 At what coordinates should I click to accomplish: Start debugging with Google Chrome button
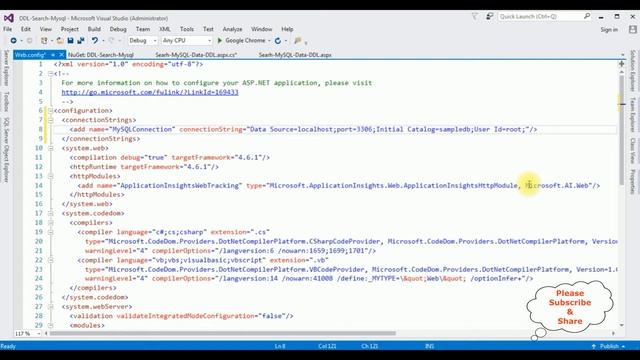tap(241, 40)
